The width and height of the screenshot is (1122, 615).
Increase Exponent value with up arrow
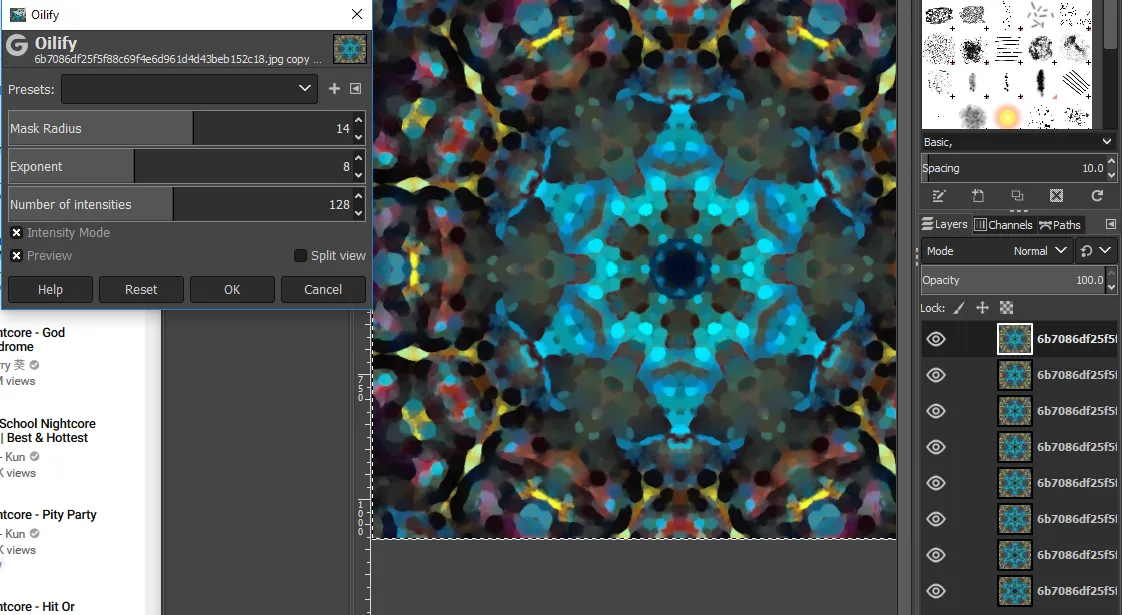point(358,158)
